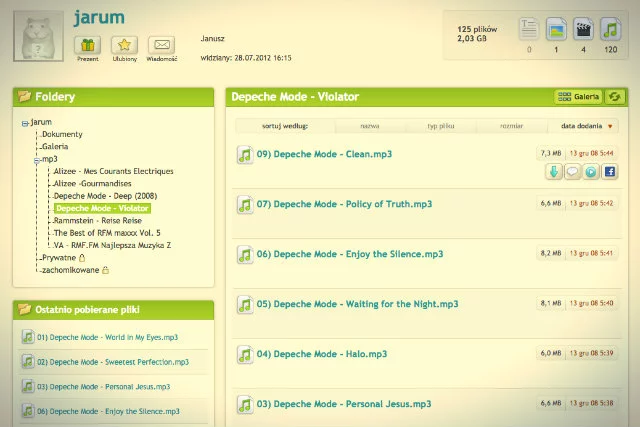This screenshot has width=640, height=427.
Task: Filter by image files picture icon
Action: click(x=556, y=29)
